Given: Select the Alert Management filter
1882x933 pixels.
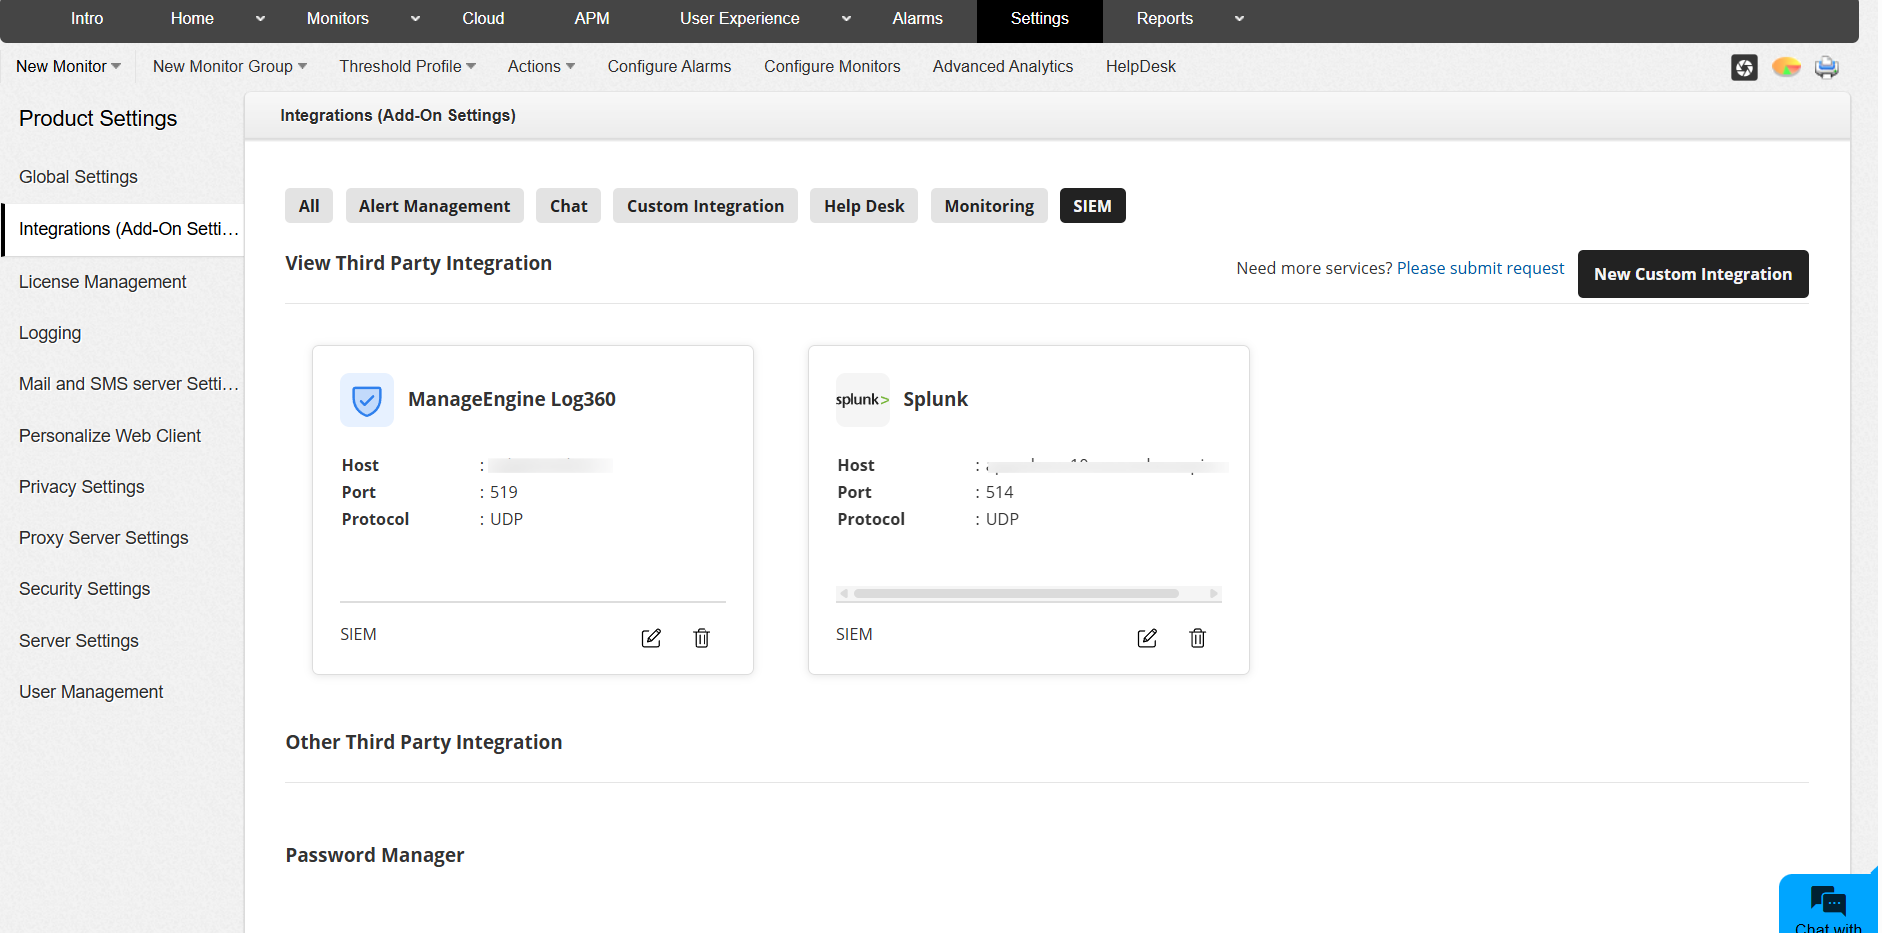Looking at the screenshot, I should click(434, 205).
